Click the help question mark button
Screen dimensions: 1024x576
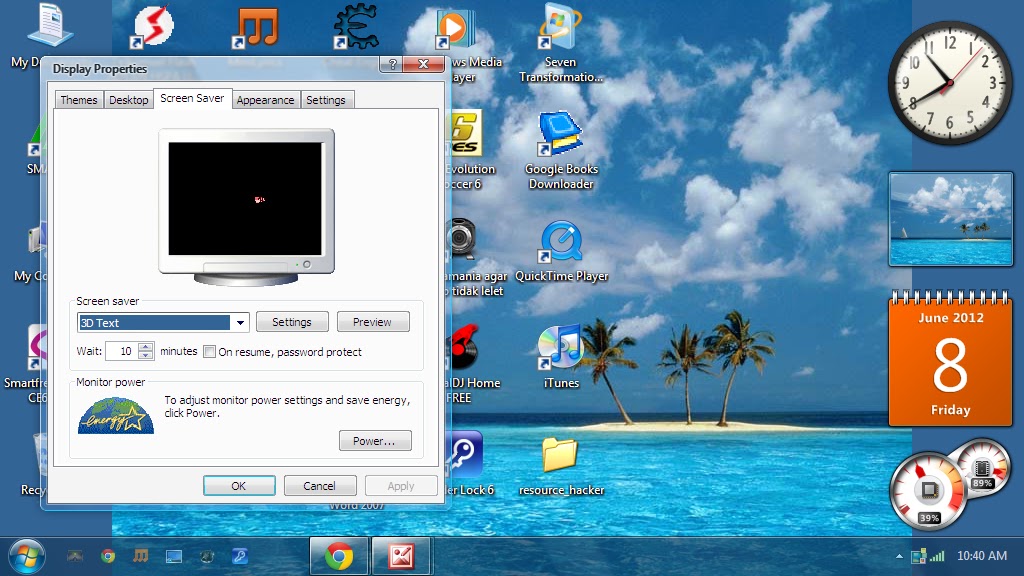pos(392,64)
